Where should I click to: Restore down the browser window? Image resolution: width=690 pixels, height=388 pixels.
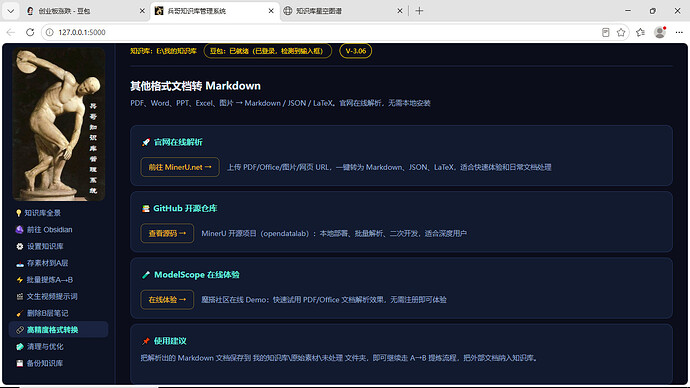point(653,11)
